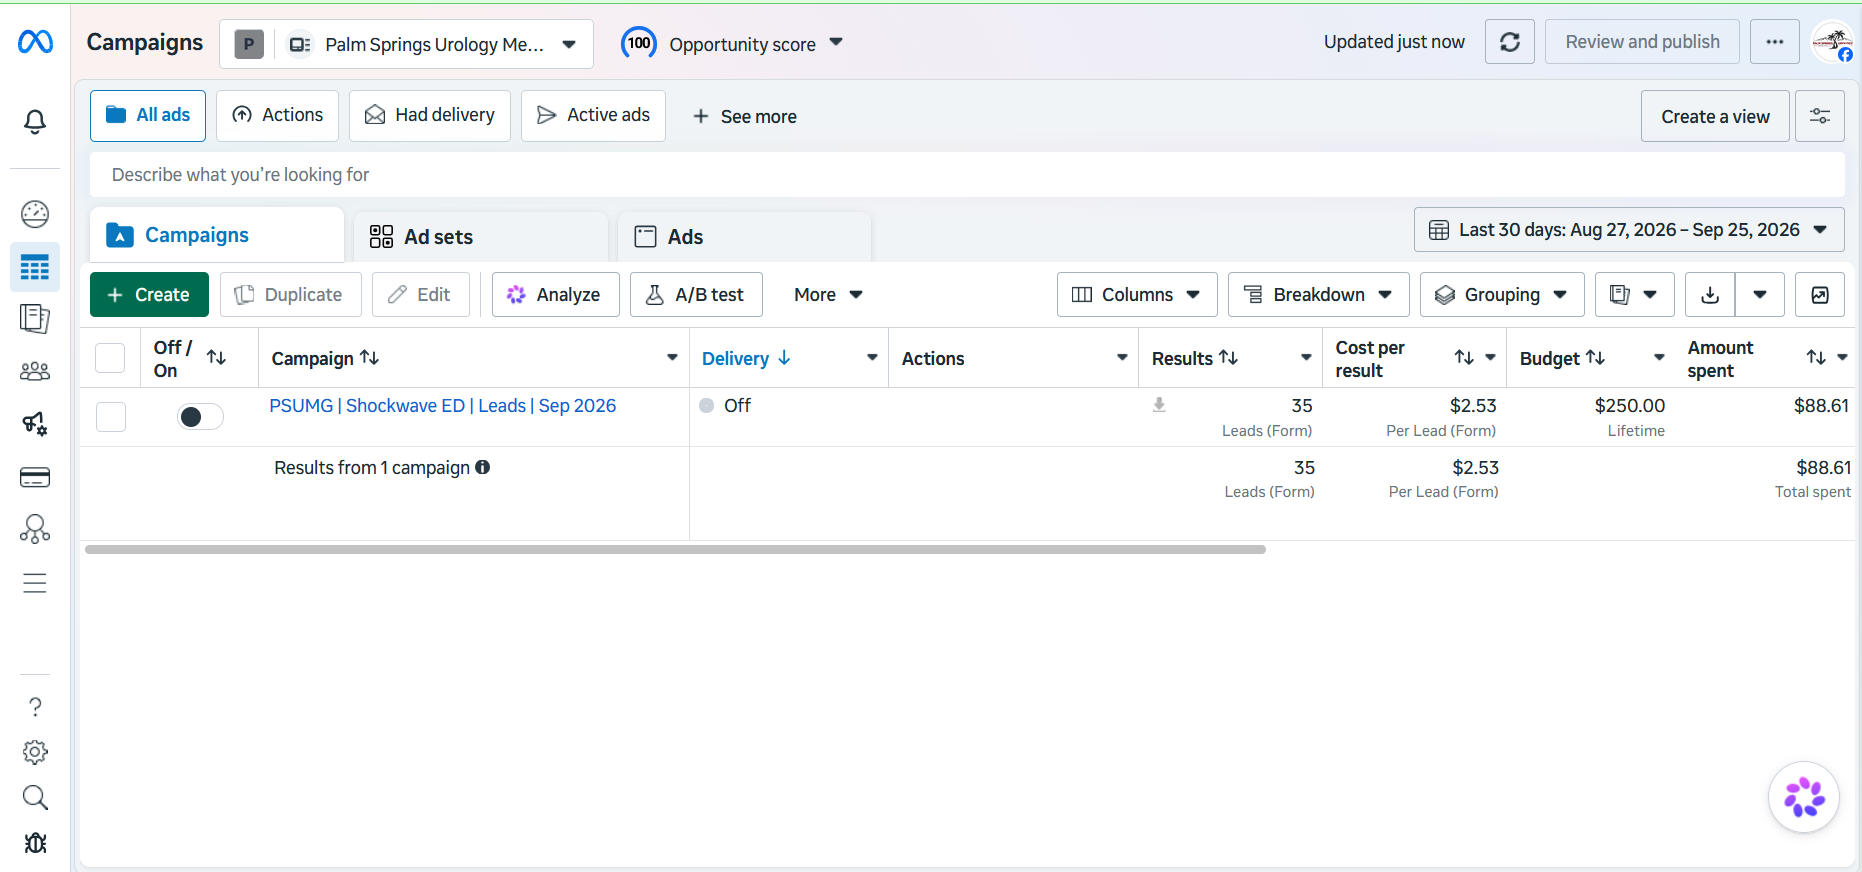Check the select-all campaigns header checkbox
This screenshot has width=1862, height=872.
(110, 358)
